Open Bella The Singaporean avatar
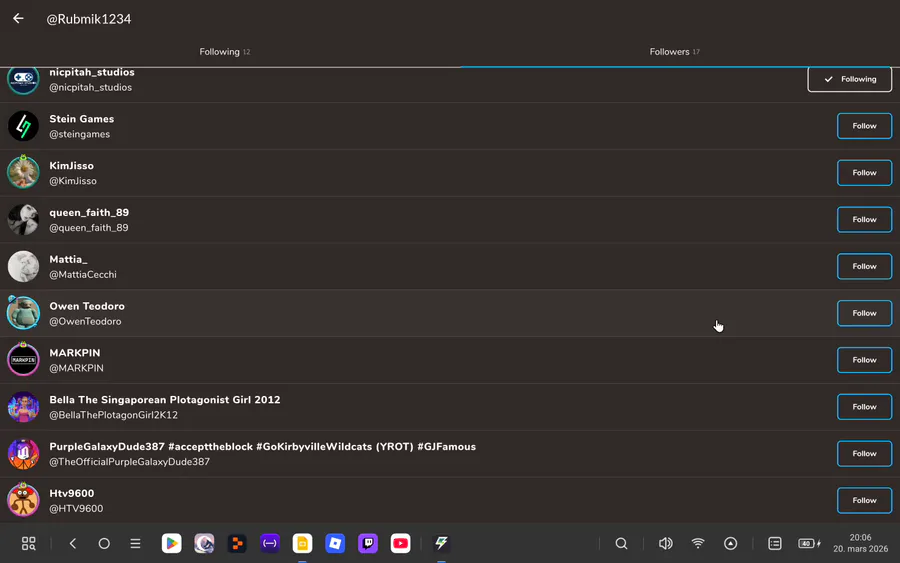The width and height of the screenshot is (900, 563). (x=23, y=406)
